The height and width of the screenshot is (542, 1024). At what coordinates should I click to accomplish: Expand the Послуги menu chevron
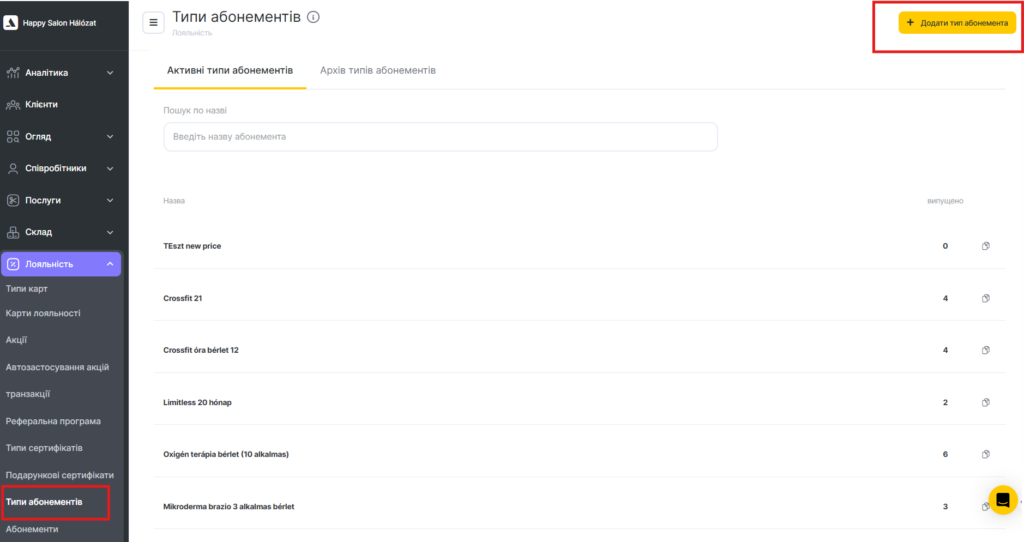pyautogui.click(x=110, y=200)
